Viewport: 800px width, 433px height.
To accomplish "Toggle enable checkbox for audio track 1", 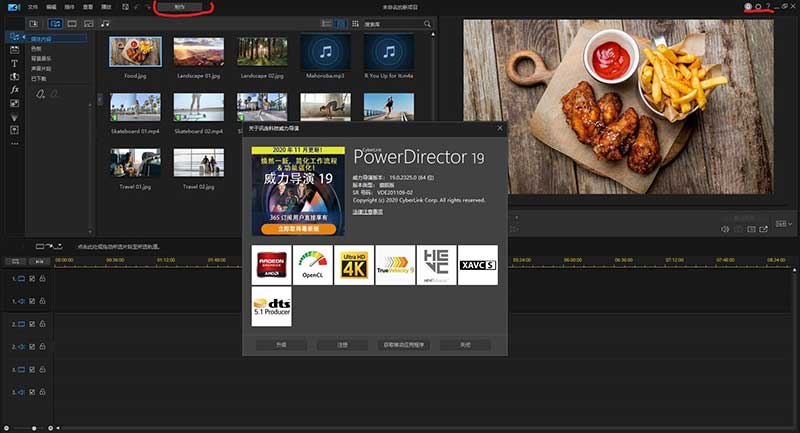I will click(32, 301).
